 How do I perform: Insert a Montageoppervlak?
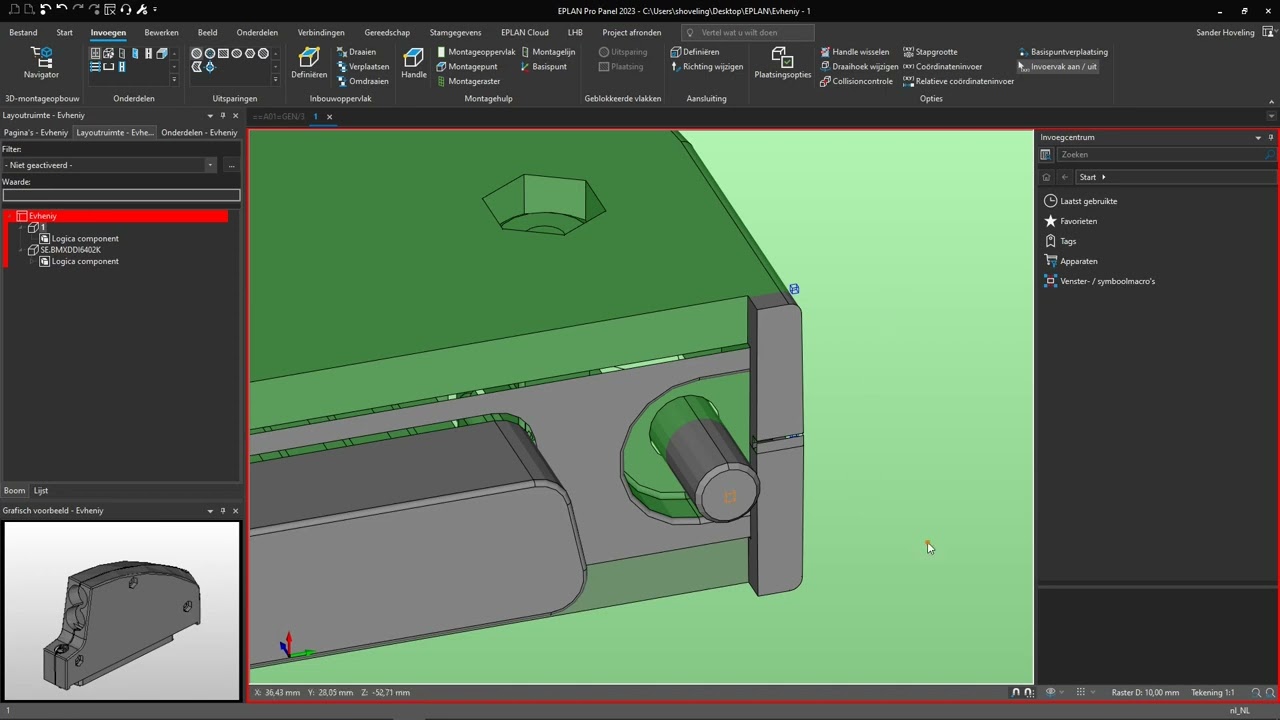tap(476, 52)
